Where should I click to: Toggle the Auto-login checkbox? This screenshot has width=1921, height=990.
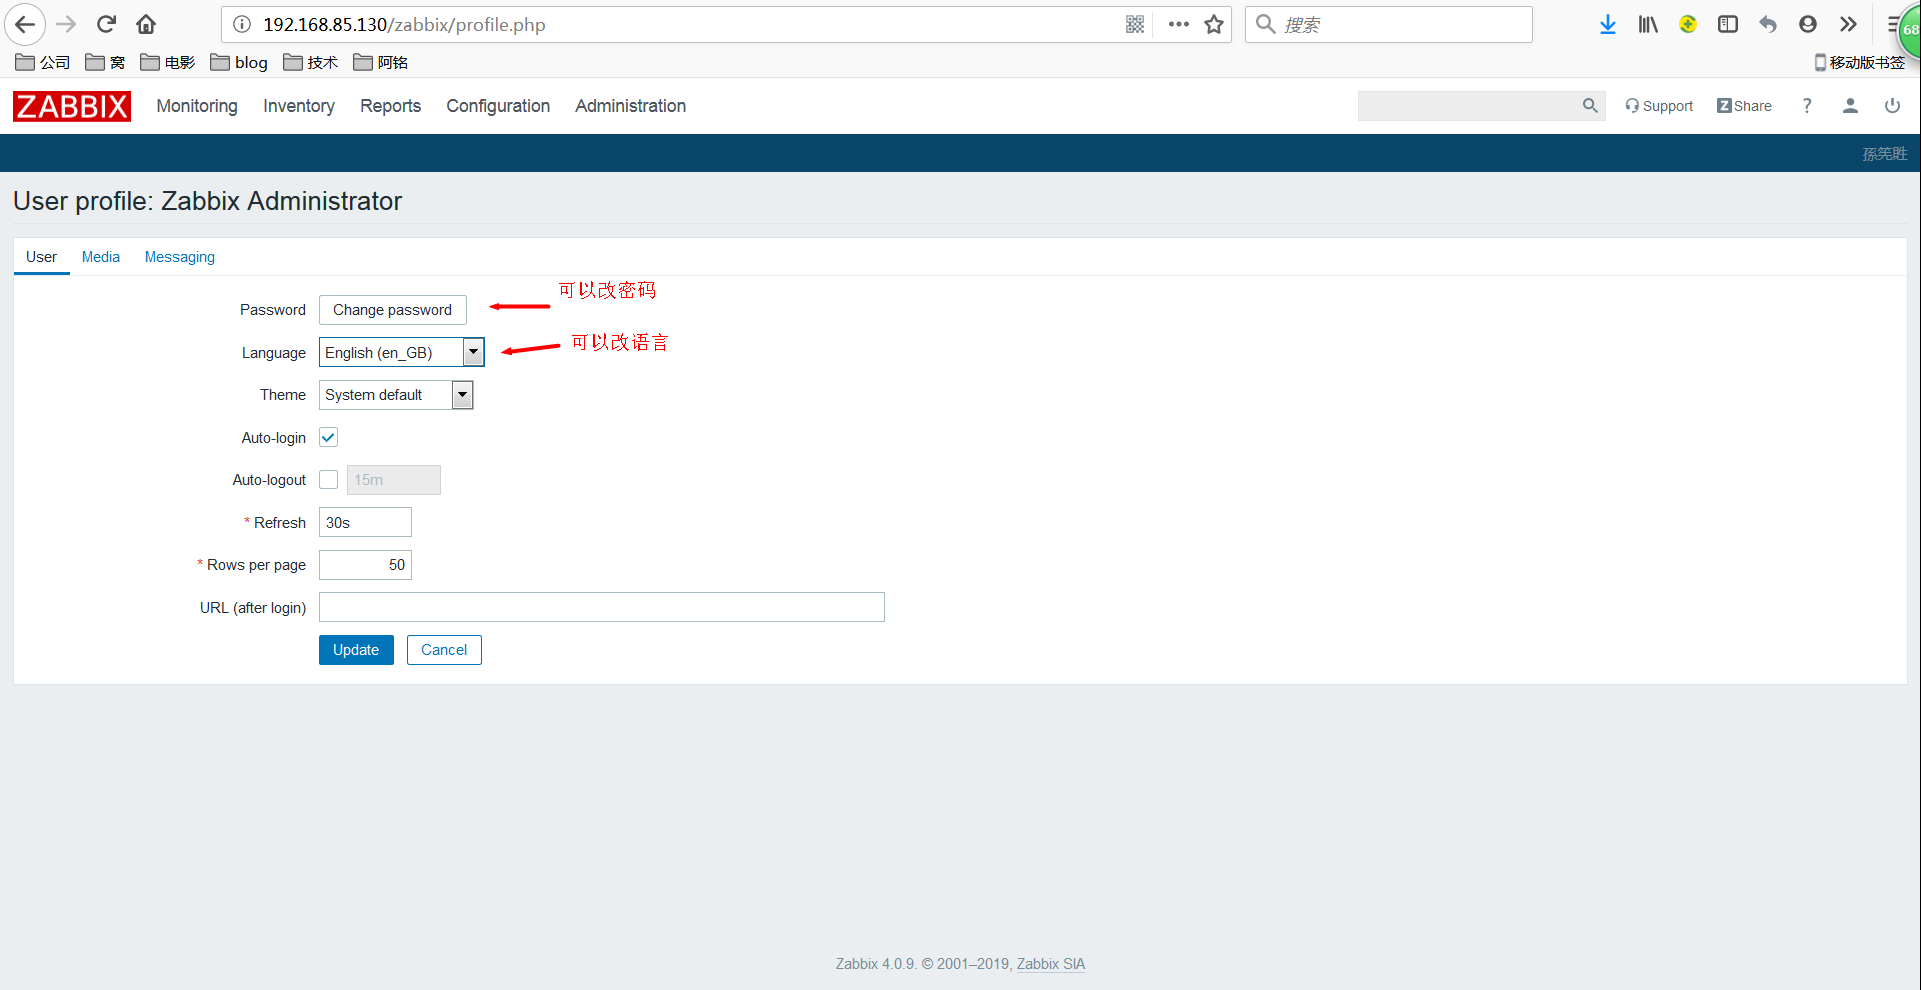(x=328, y=437)
